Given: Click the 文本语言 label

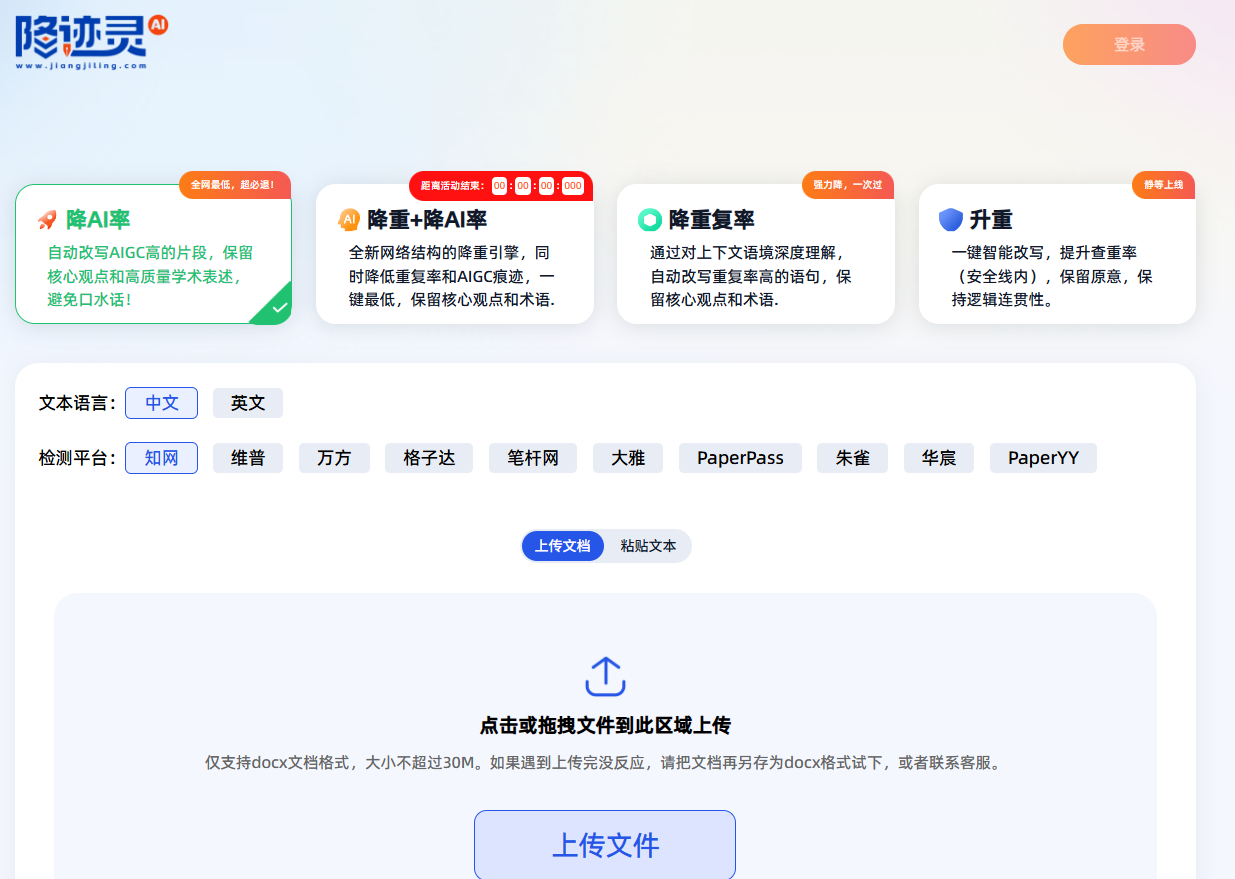Looking at the screenshot, I should 77,403.
